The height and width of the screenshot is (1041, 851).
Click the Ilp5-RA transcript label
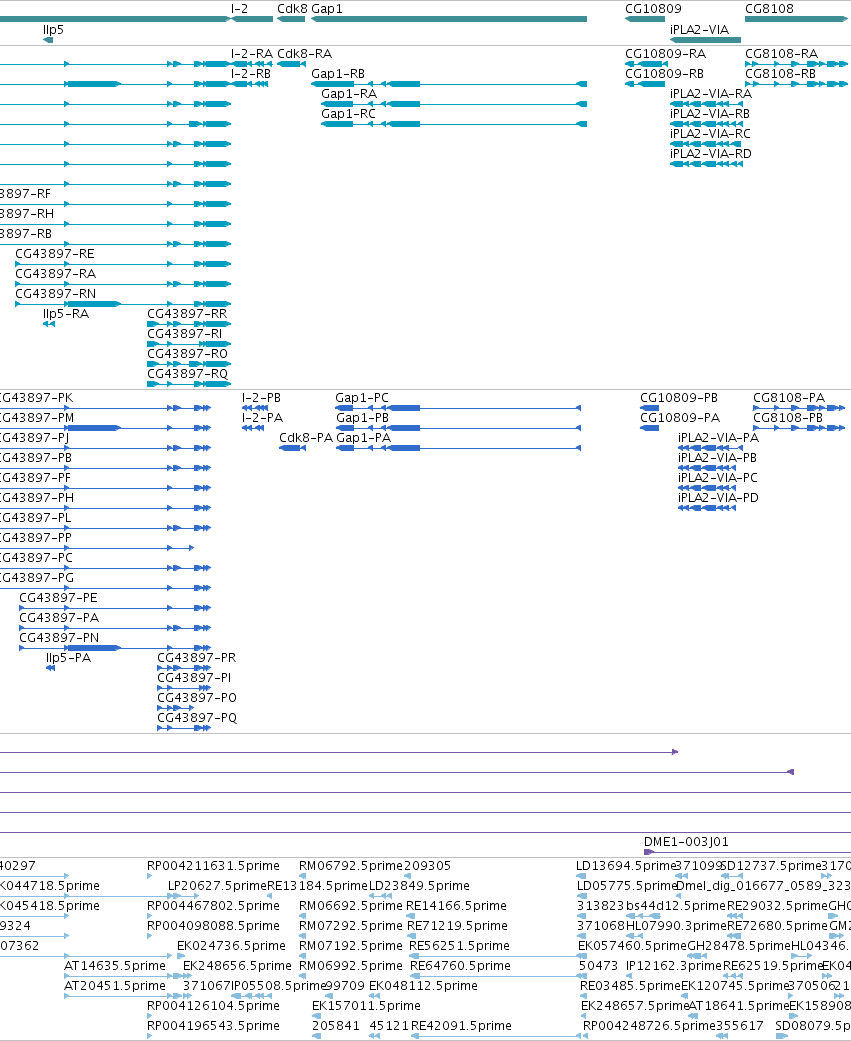(x=66, y=314)
